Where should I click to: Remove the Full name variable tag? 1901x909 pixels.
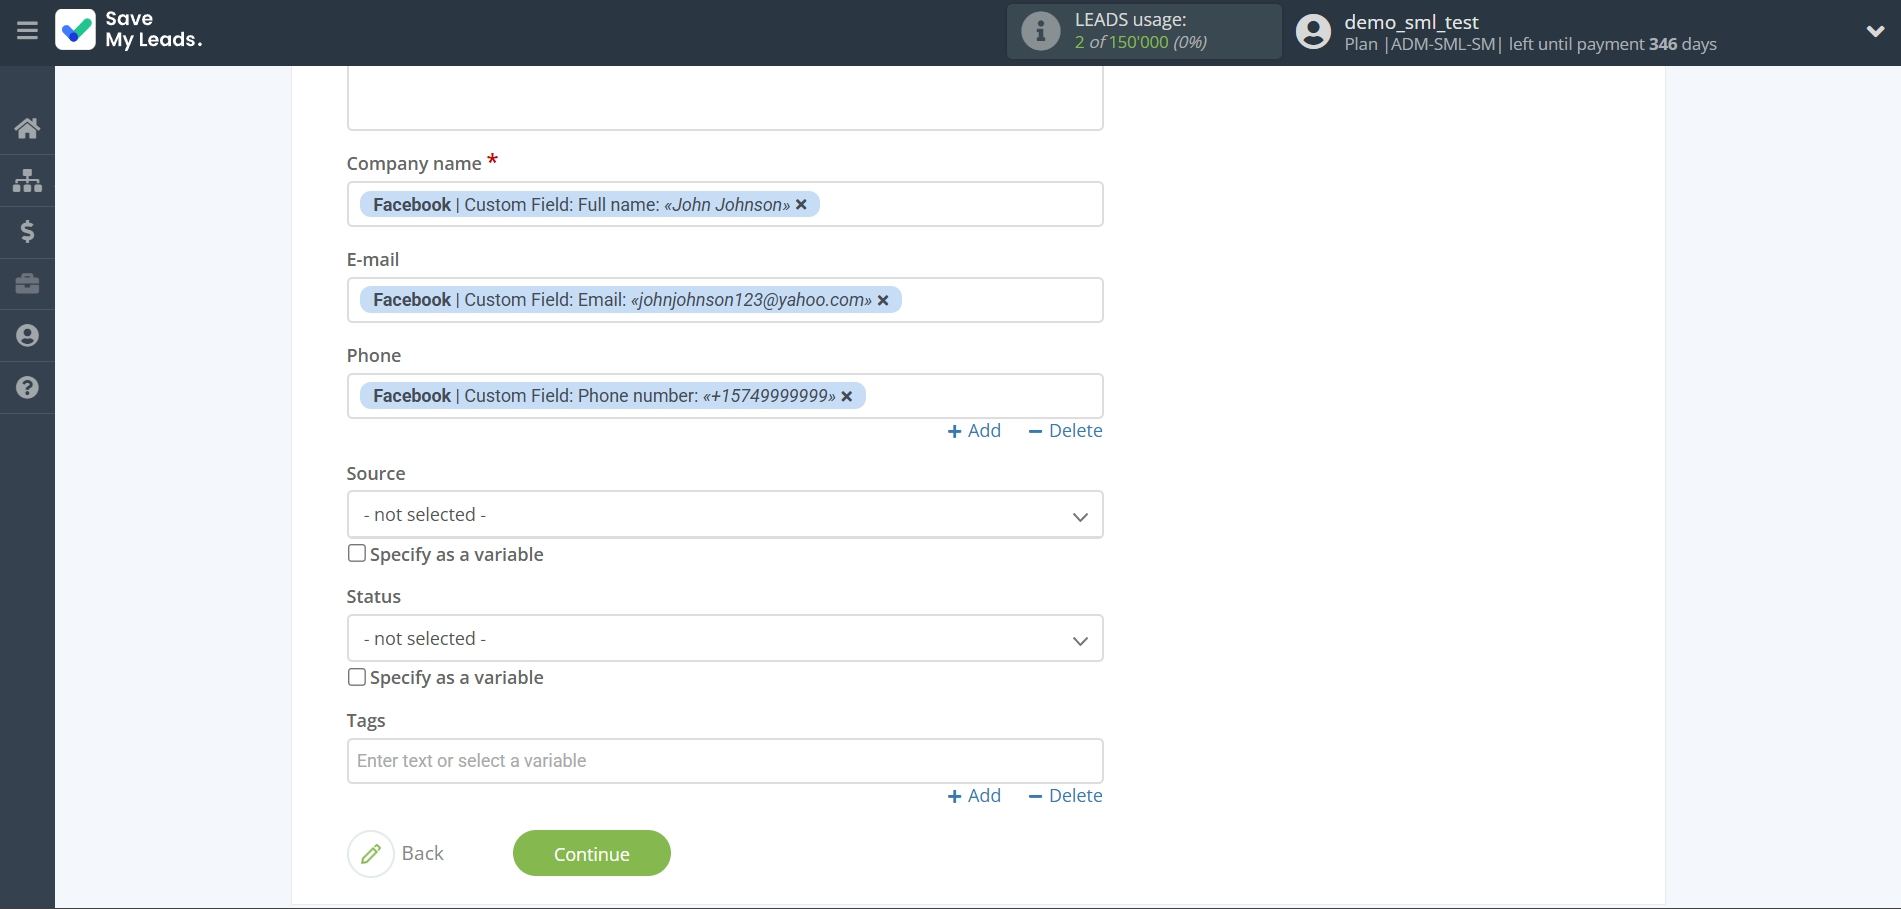point(801,205)
